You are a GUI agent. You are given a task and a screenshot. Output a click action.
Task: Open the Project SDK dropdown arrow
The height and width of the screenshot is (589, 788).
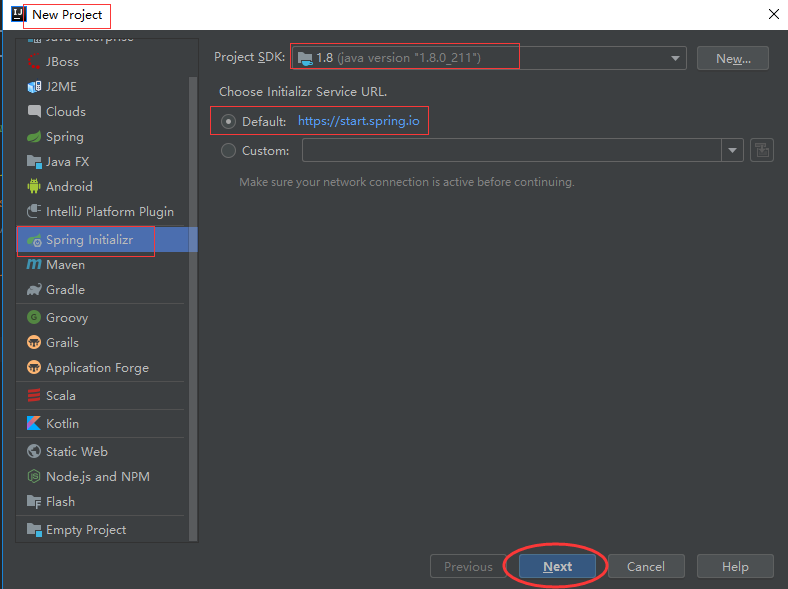[675, 58]
